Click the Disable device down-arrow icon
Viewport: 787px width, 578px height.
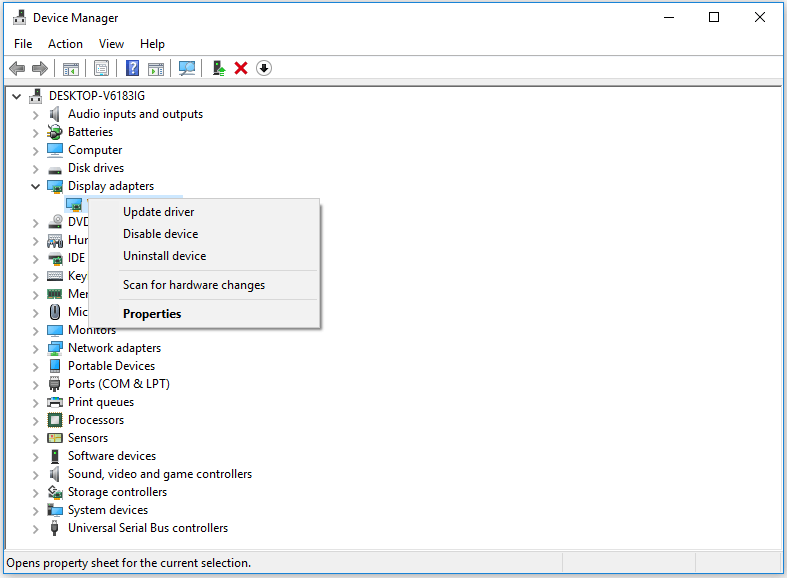[264, 68]
